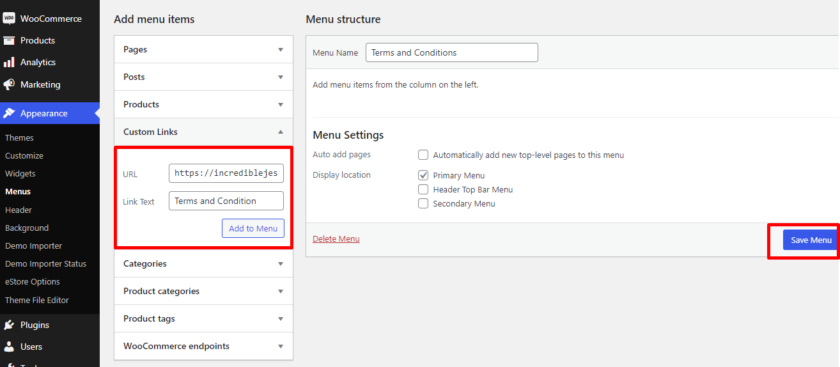Viewport: 840px width, 367px height.
Task: Click the Add to Menu button
Action: click(253, 228)
